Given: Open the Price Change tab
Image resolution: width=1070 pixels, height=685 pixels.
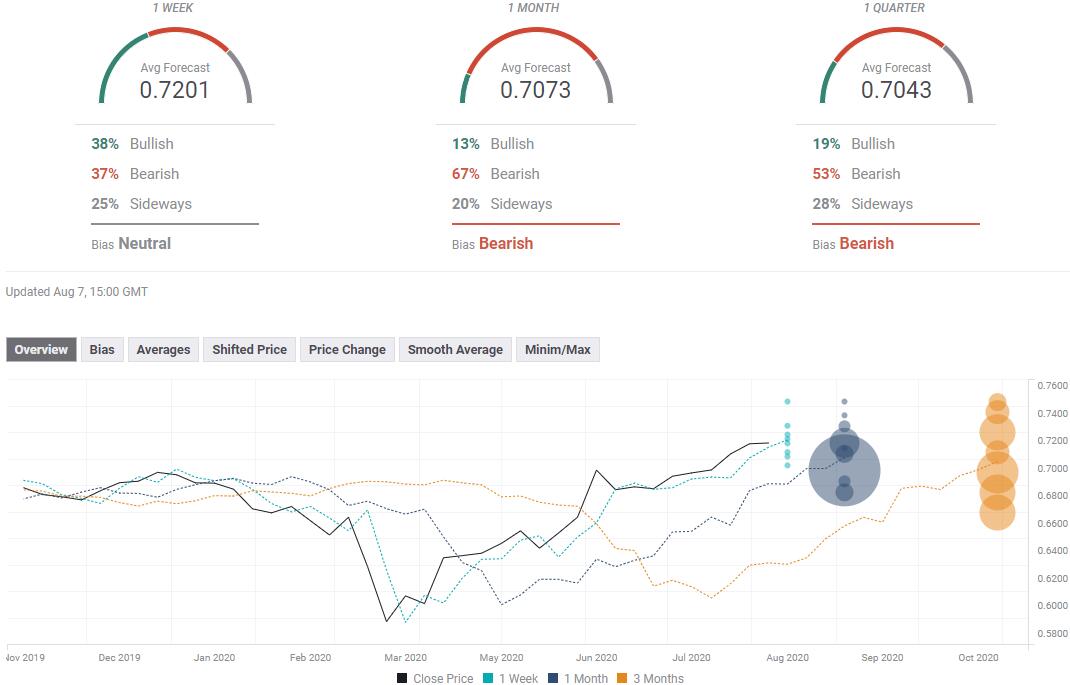Looking at the screenshot, I should click(347, 349).
